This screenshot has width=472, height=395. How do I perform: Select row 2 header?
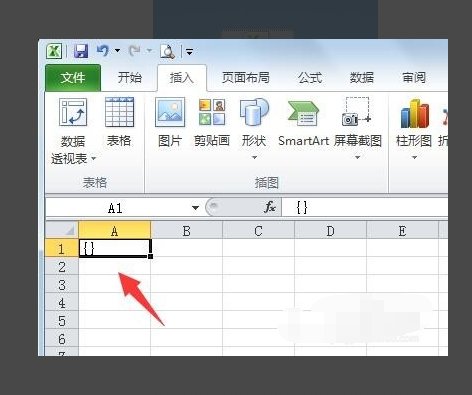(x=62, y=266)
